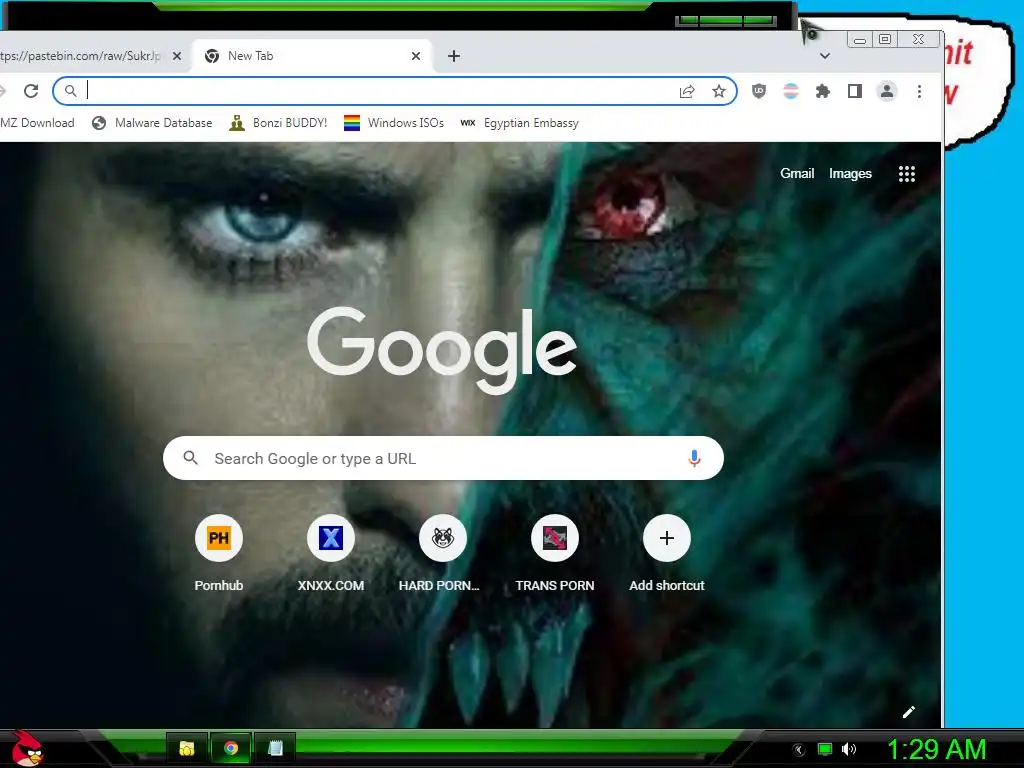Customize this page with pencil icon

tap(908, 712)
